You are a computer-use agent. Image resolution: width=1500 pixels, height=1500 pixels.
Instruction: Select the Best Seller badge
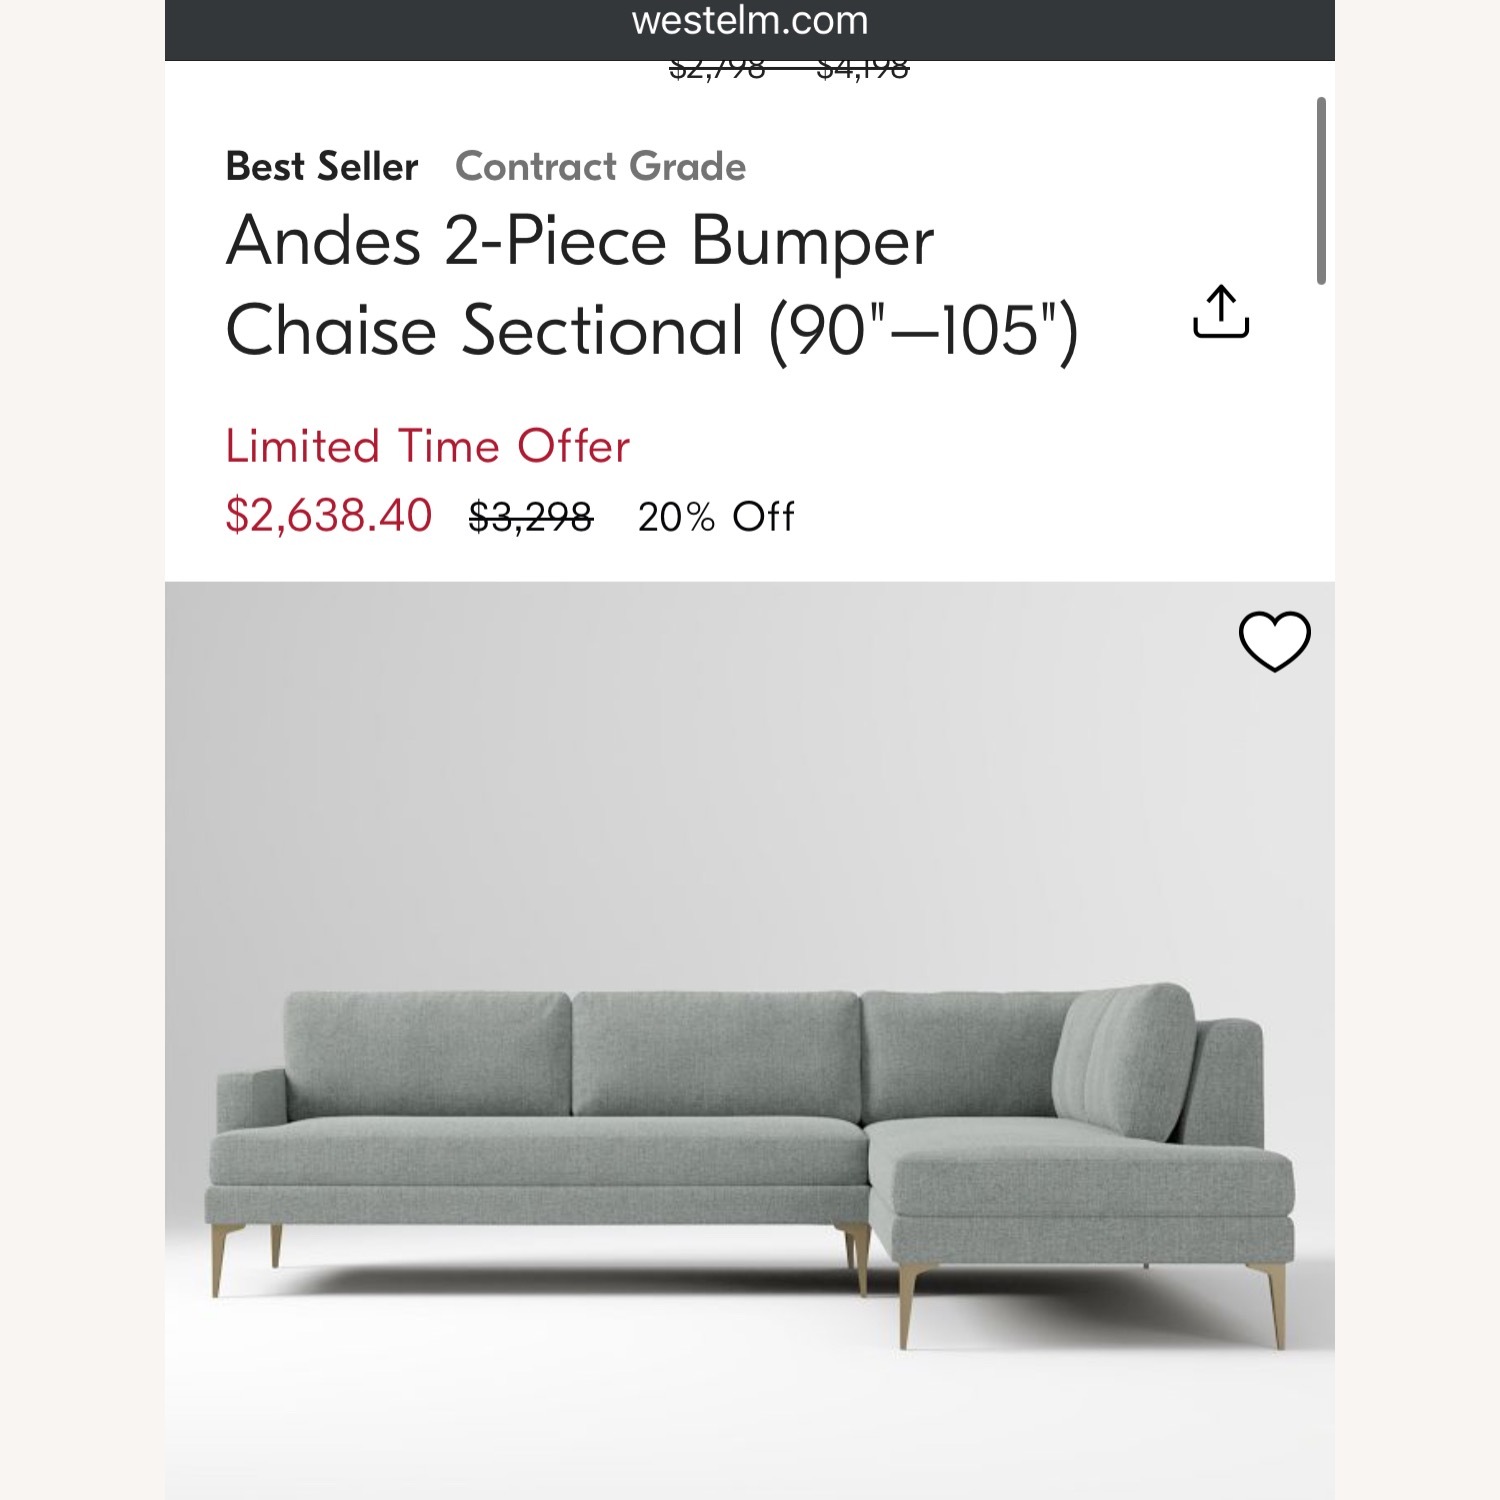320,167
